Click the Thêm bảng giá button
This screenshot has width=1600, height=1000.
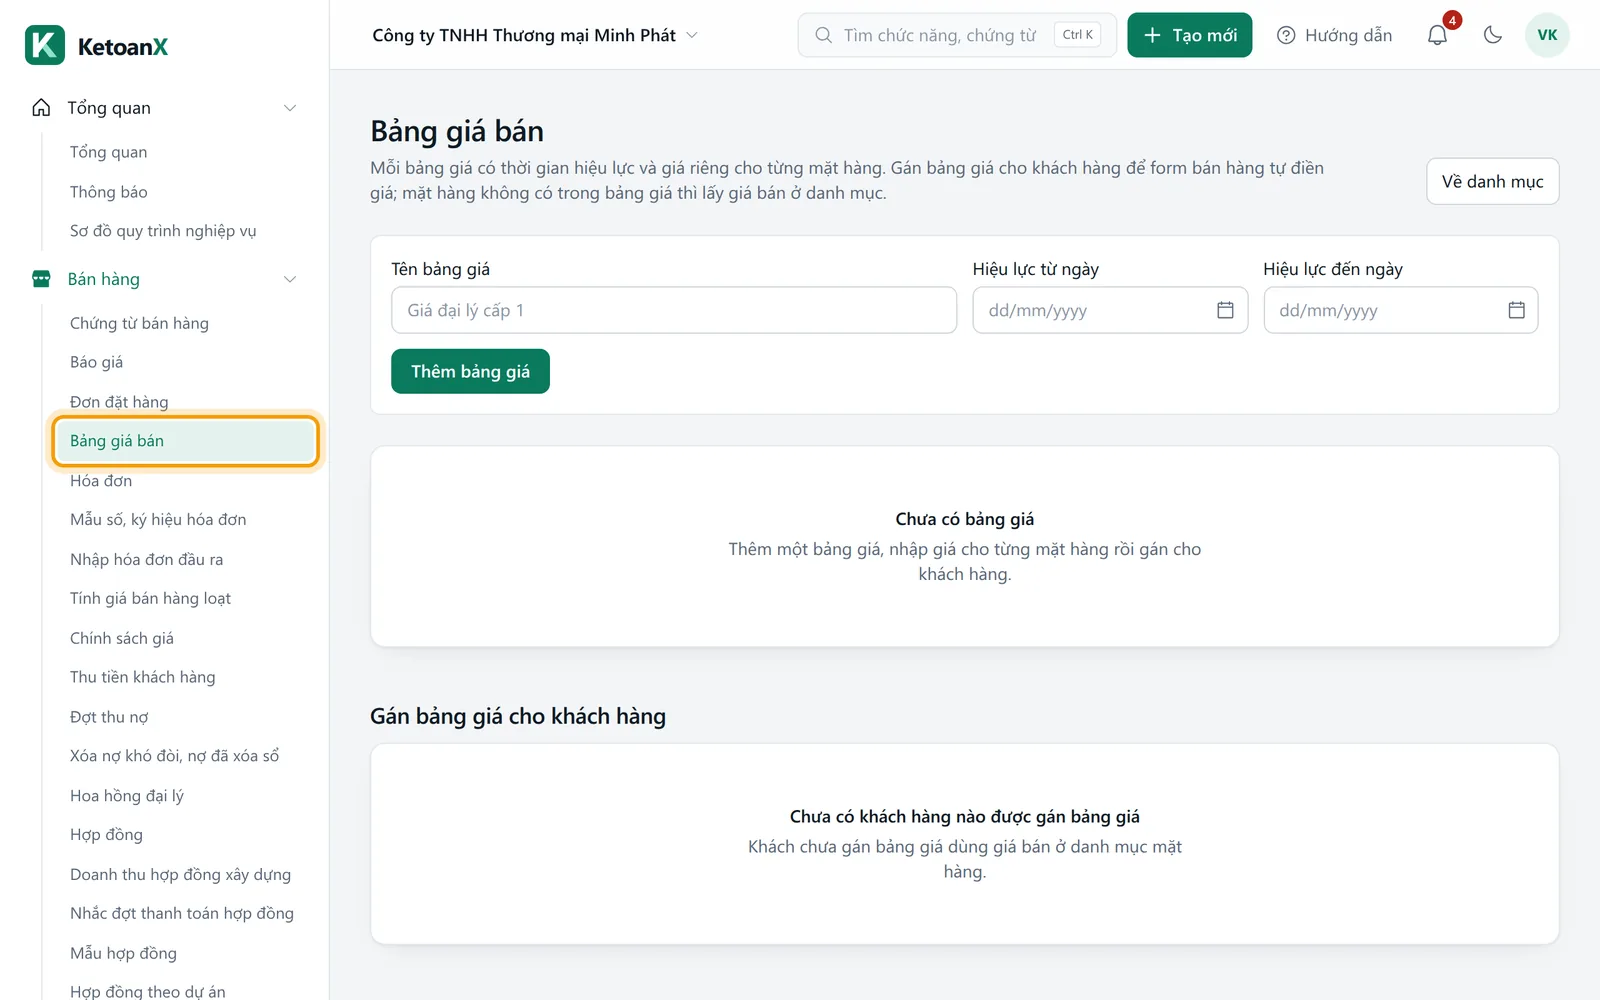coord(470,371)
